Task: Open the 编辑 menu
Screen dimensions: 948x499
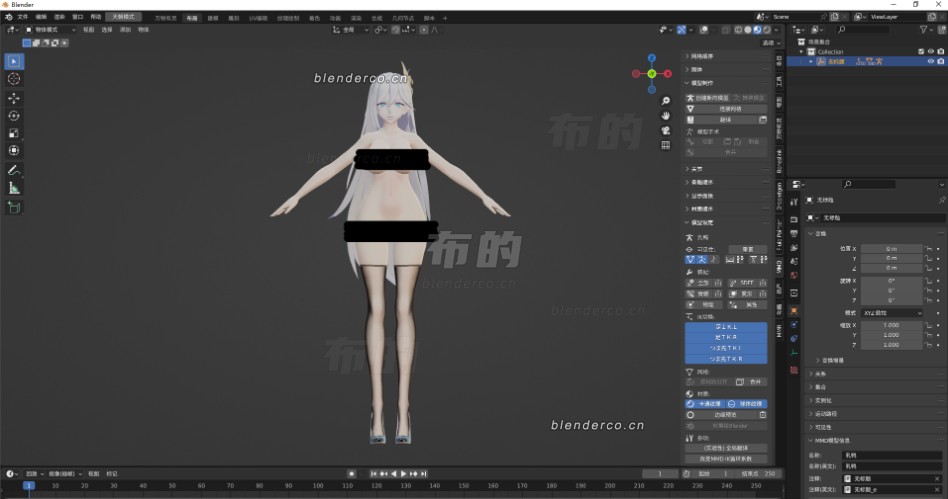Action: (41, 17)
